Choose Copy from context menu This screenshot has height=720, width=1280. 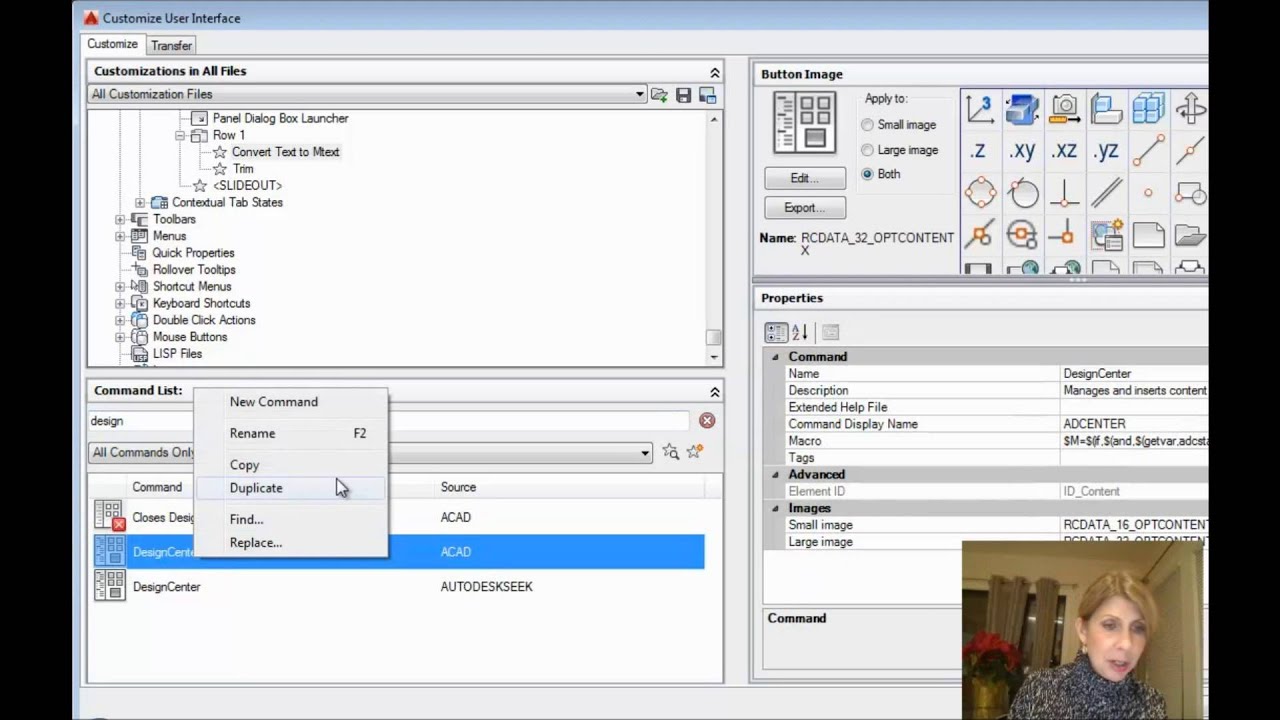tap(289, 465)
